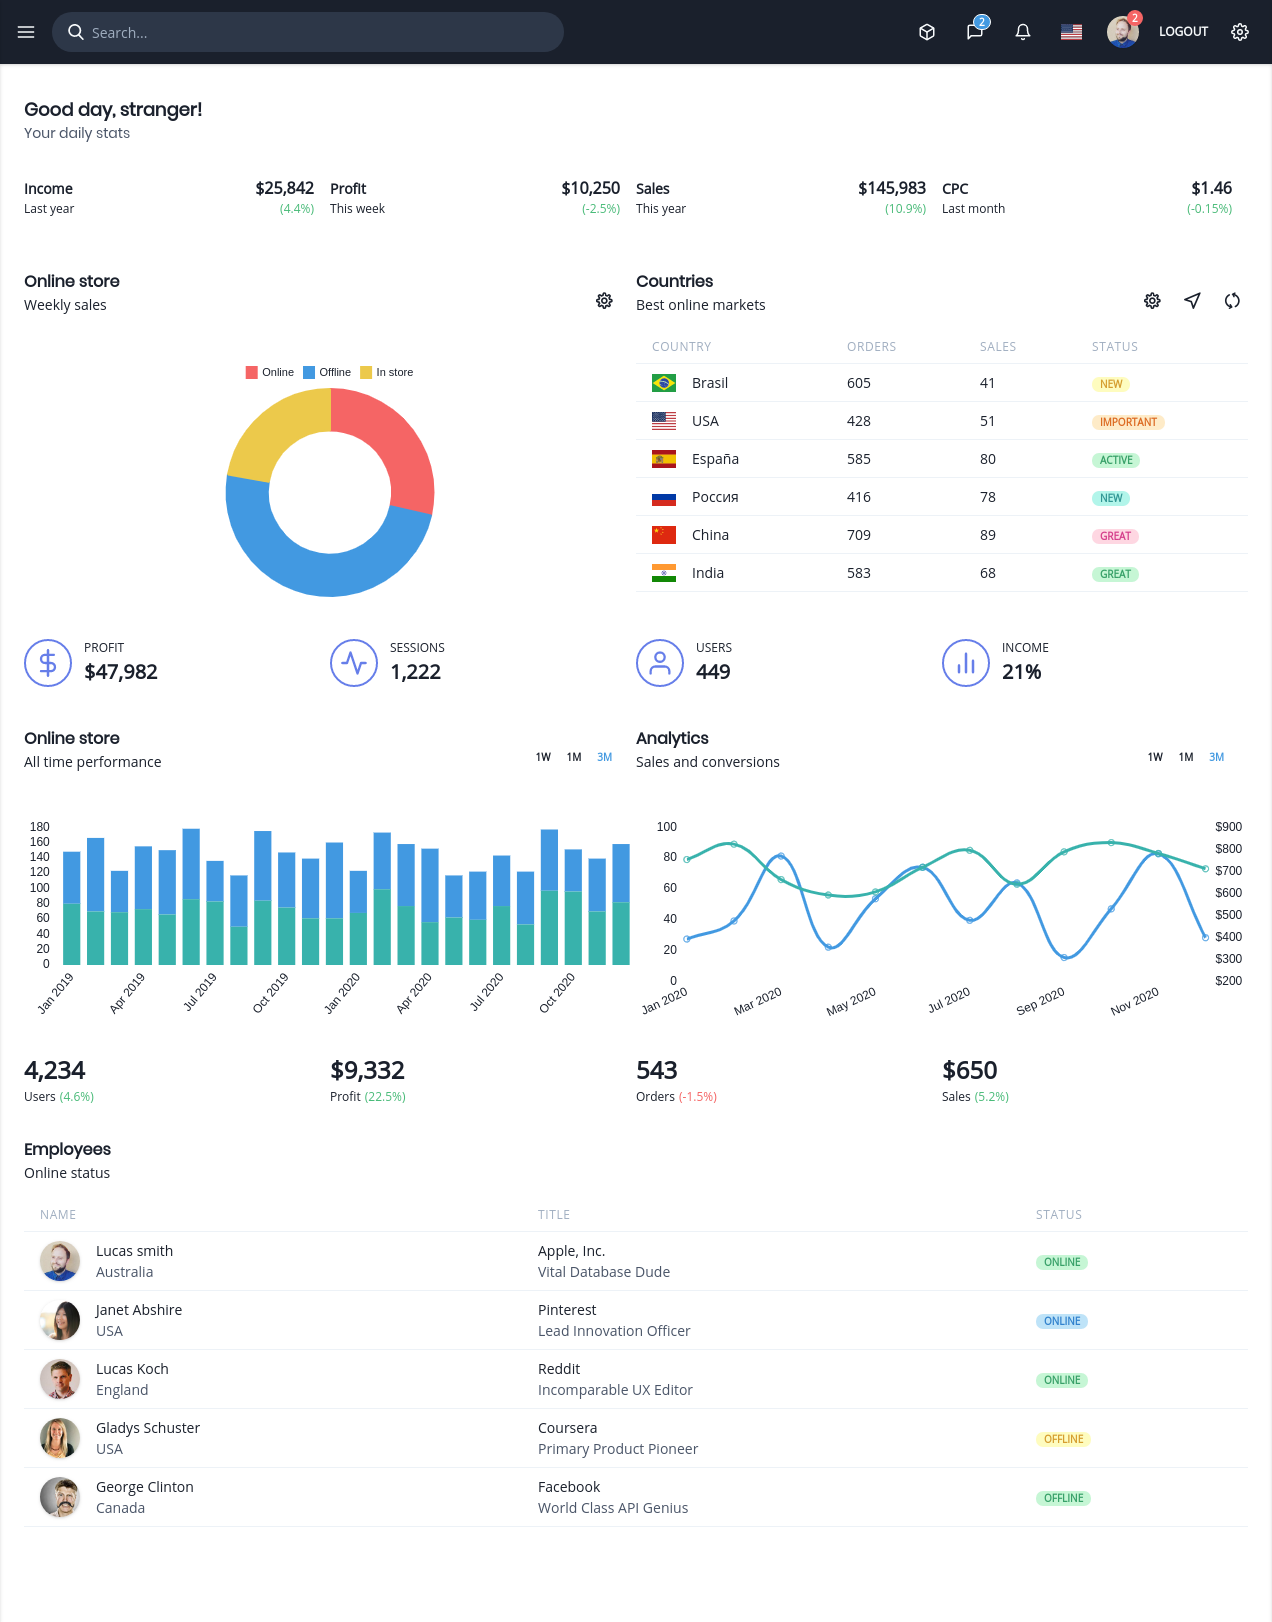
Task: Open the notifications bell
Action: (1023, 32)
